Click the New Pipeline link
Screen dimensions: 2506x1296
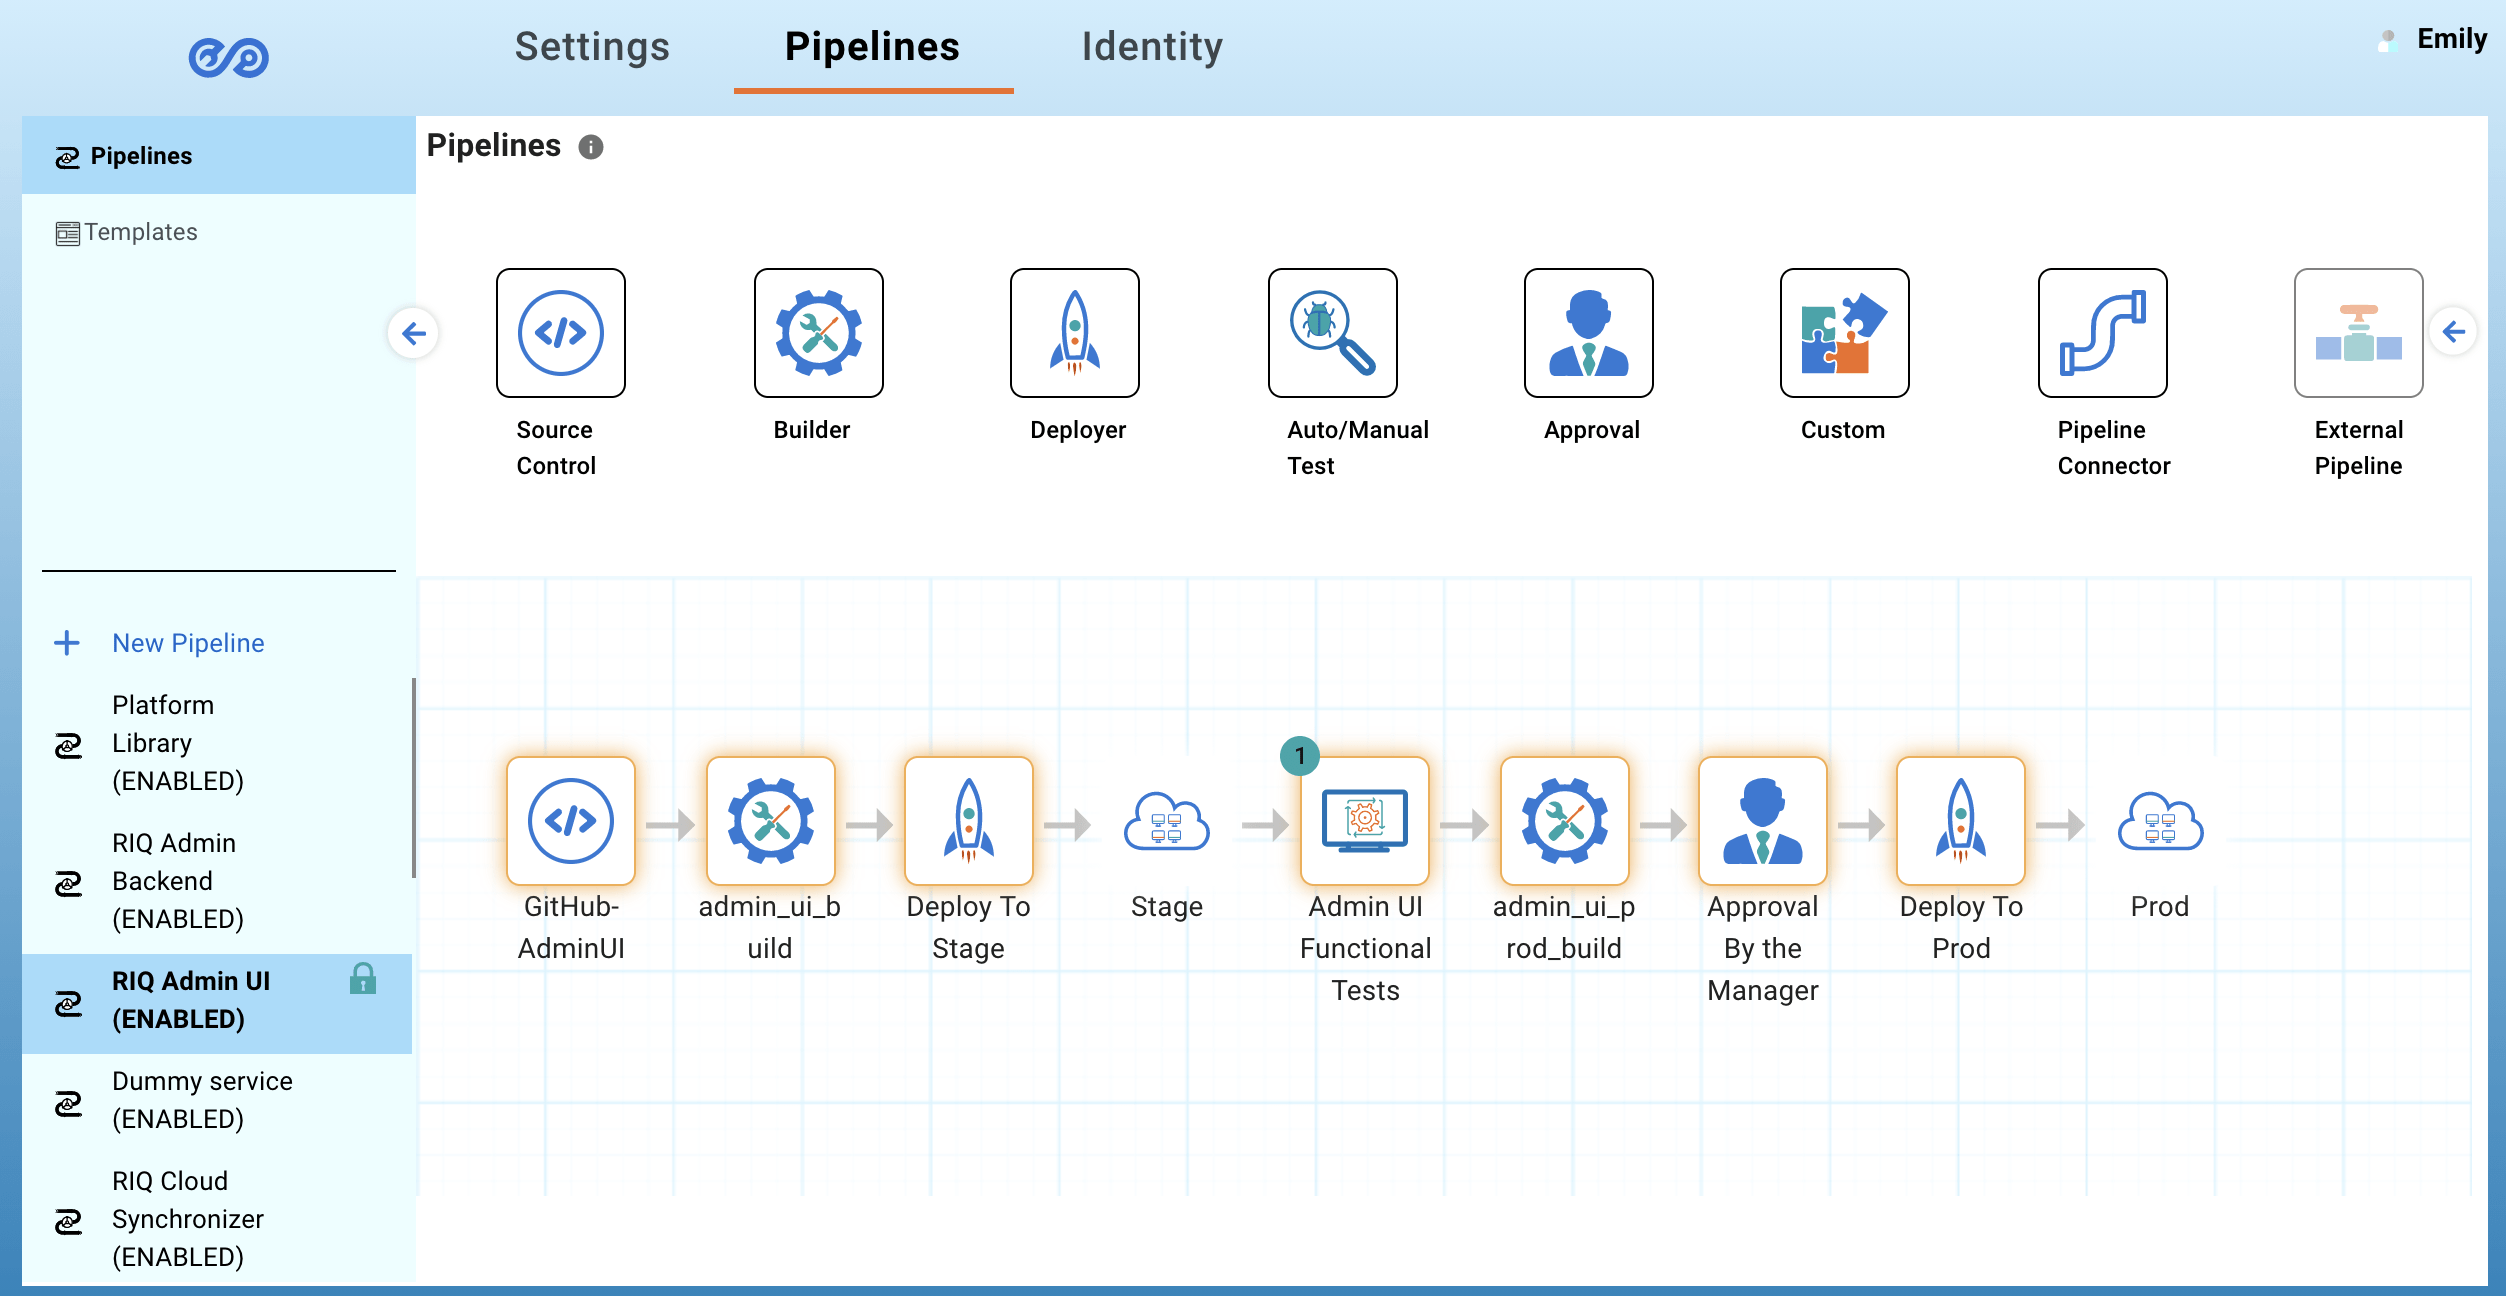tap(188, 643)
